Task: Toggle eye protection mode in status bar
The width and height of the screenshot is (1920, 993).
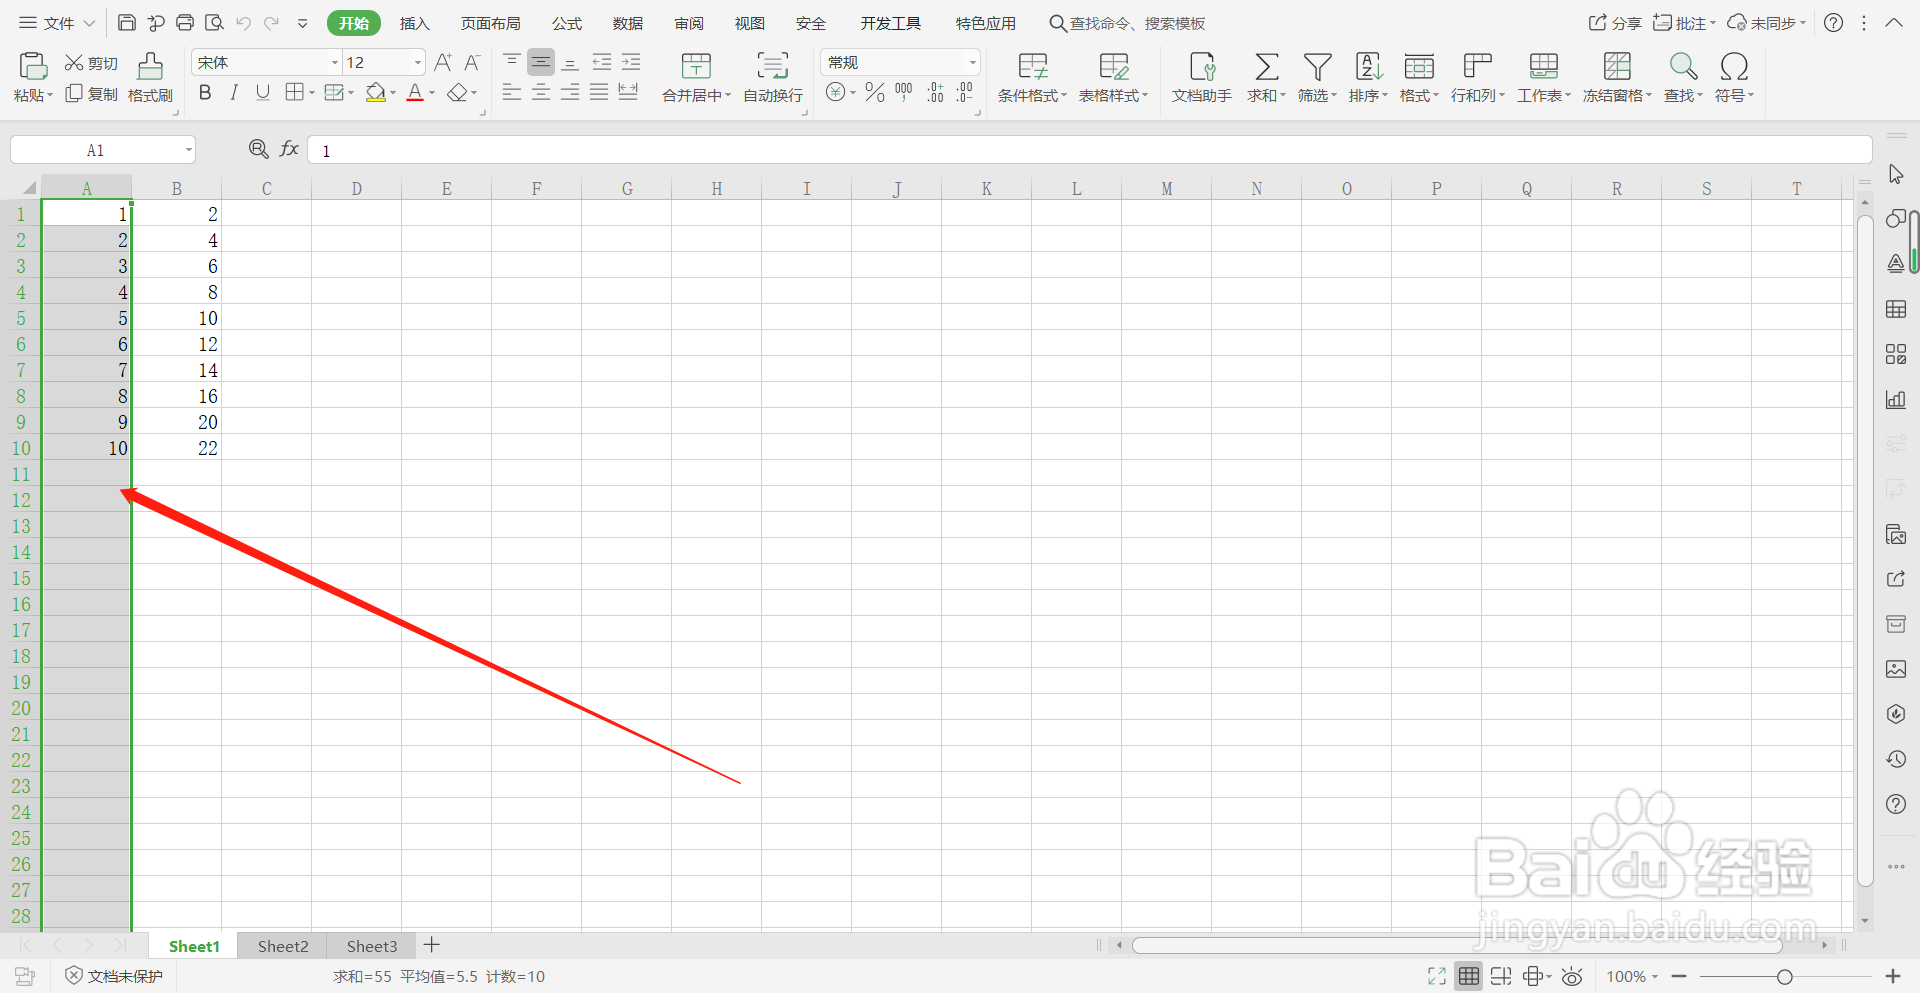Action: 1572,976
